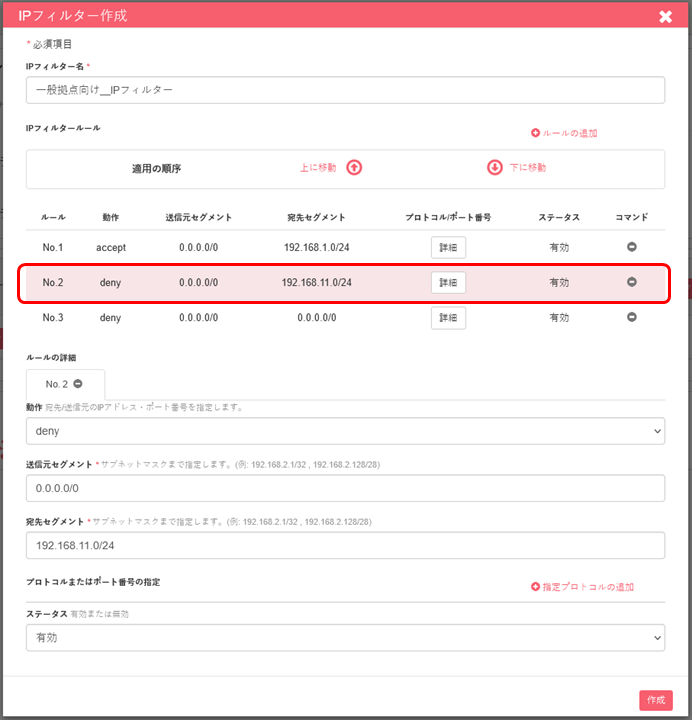
Task: Click accept action of rule No.1
Action: coord(111,248)
